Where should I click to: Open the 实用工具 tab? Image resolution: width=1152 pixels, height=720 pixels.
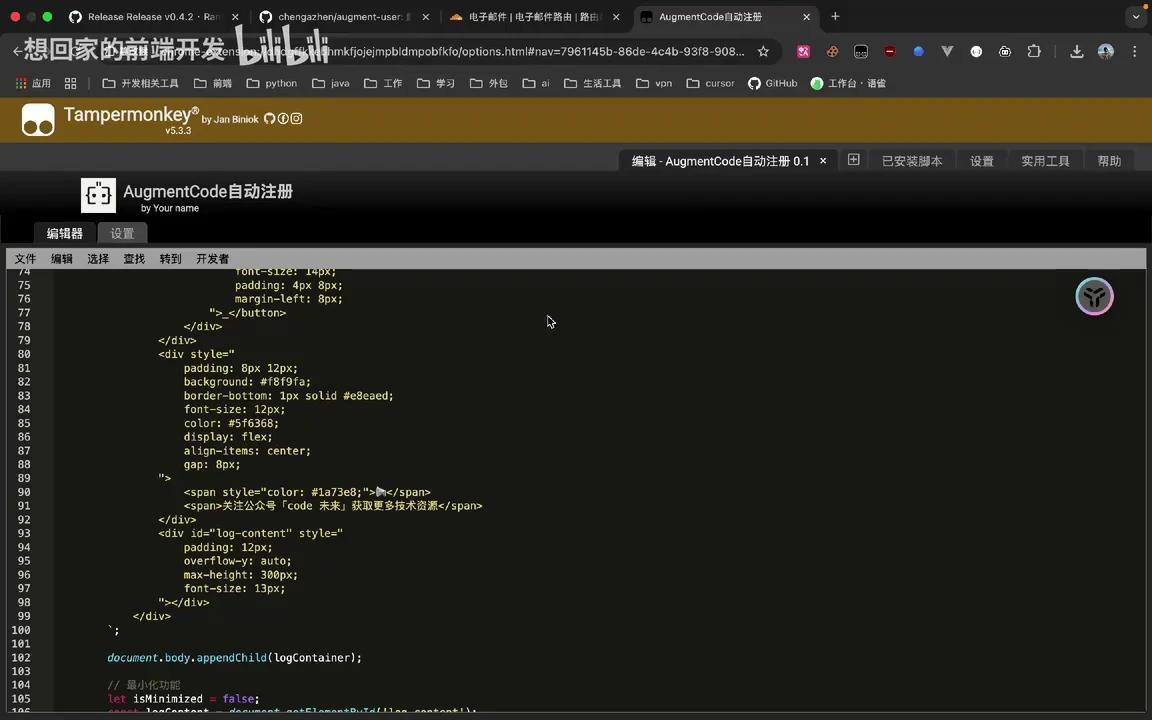[x=1045, y=161]
